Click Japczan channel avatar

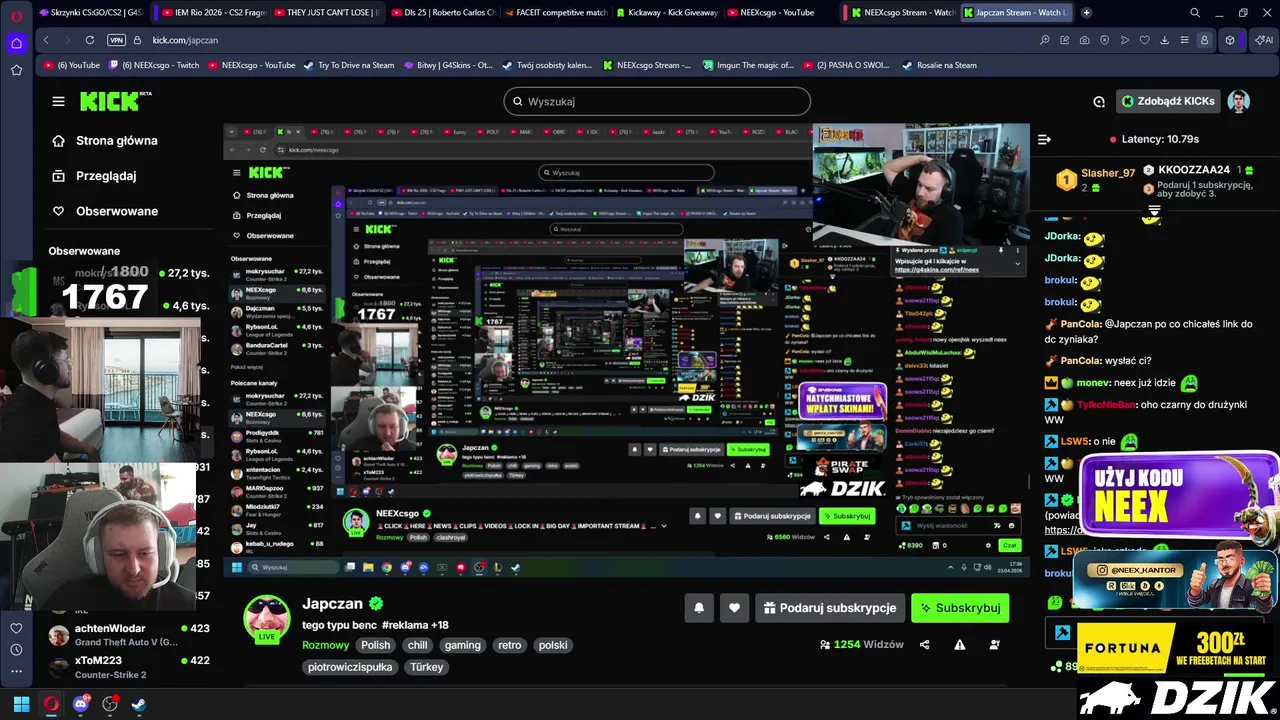(267, 618)
